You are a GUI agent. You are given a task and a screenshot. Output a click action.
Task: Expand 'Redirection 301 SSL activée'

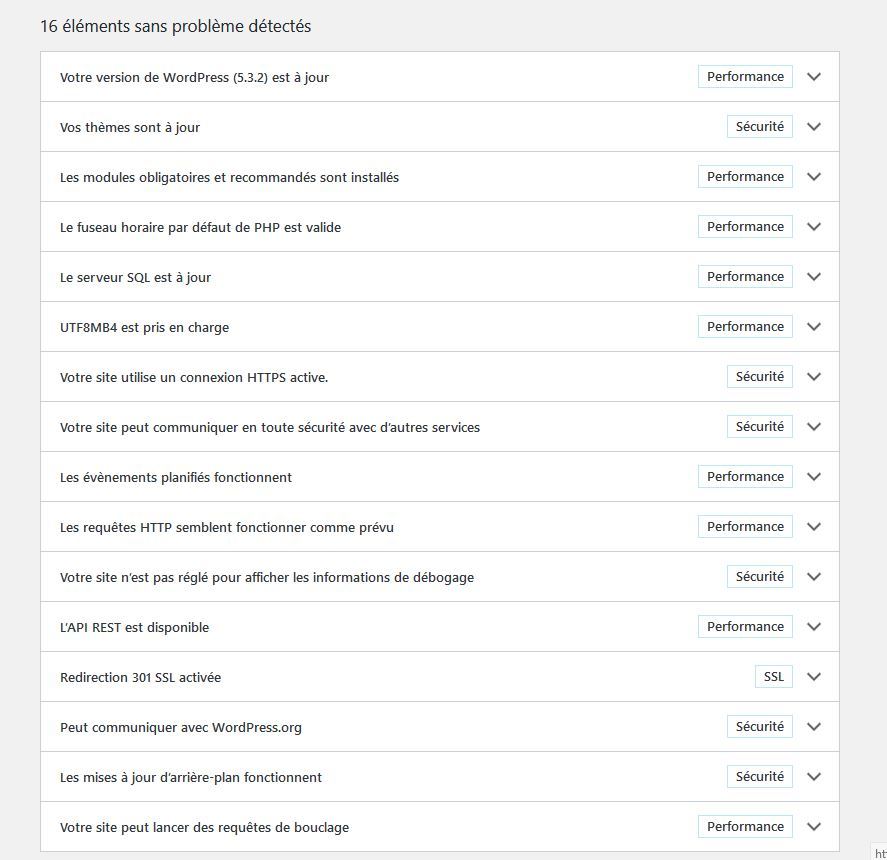click(x=814, y=677)
